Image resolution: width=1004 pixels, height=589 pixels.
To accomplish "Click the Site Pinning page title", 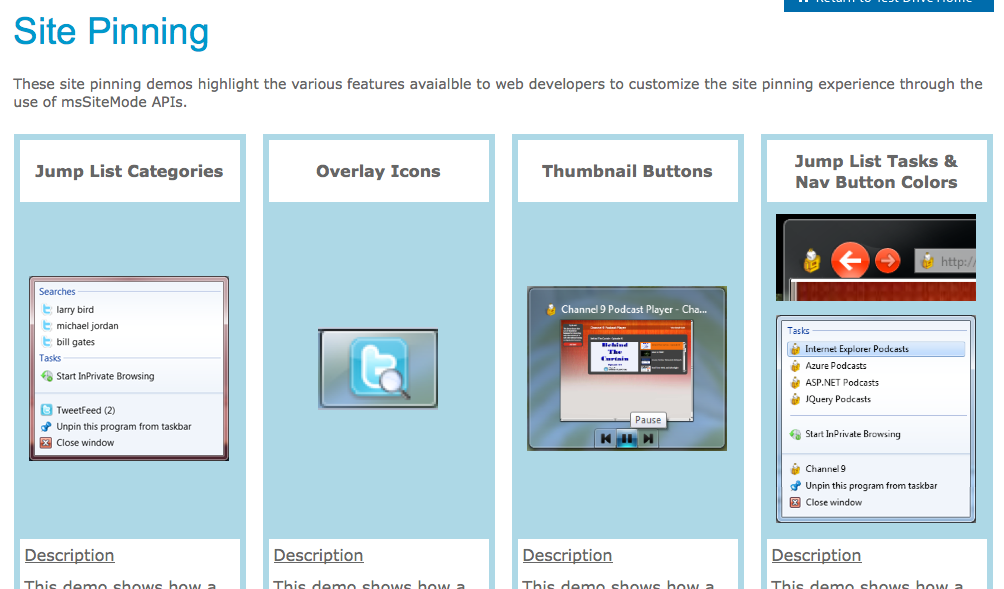I will click(x=111, y=31).
